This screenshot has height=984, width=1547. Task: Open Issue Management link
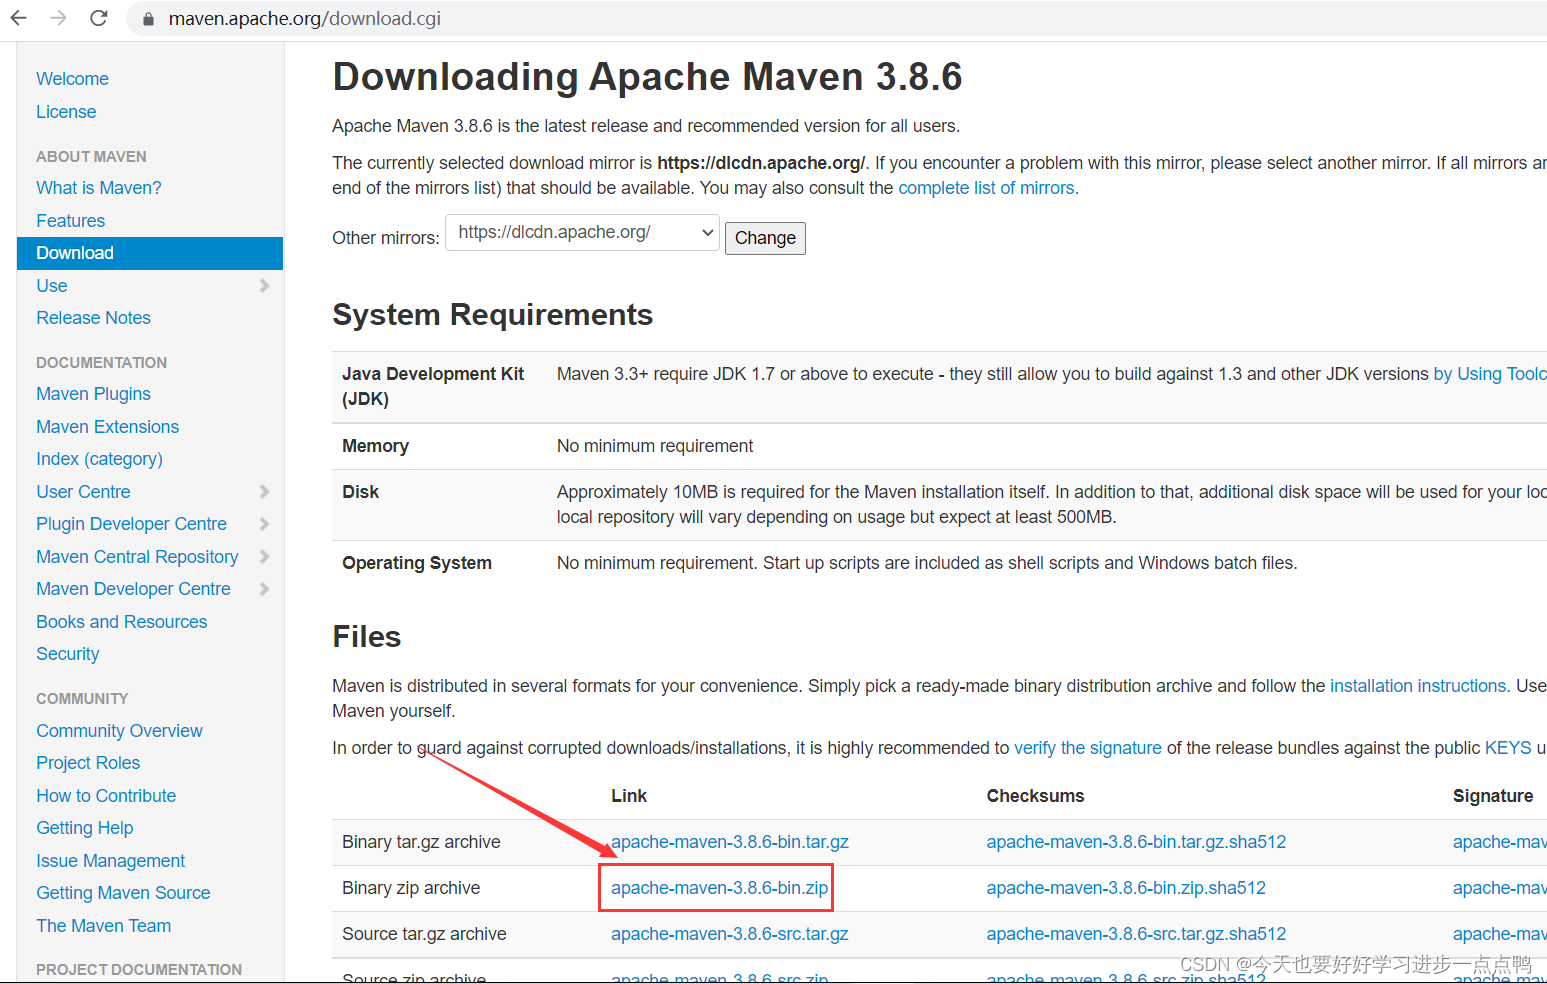click(110, 861)
